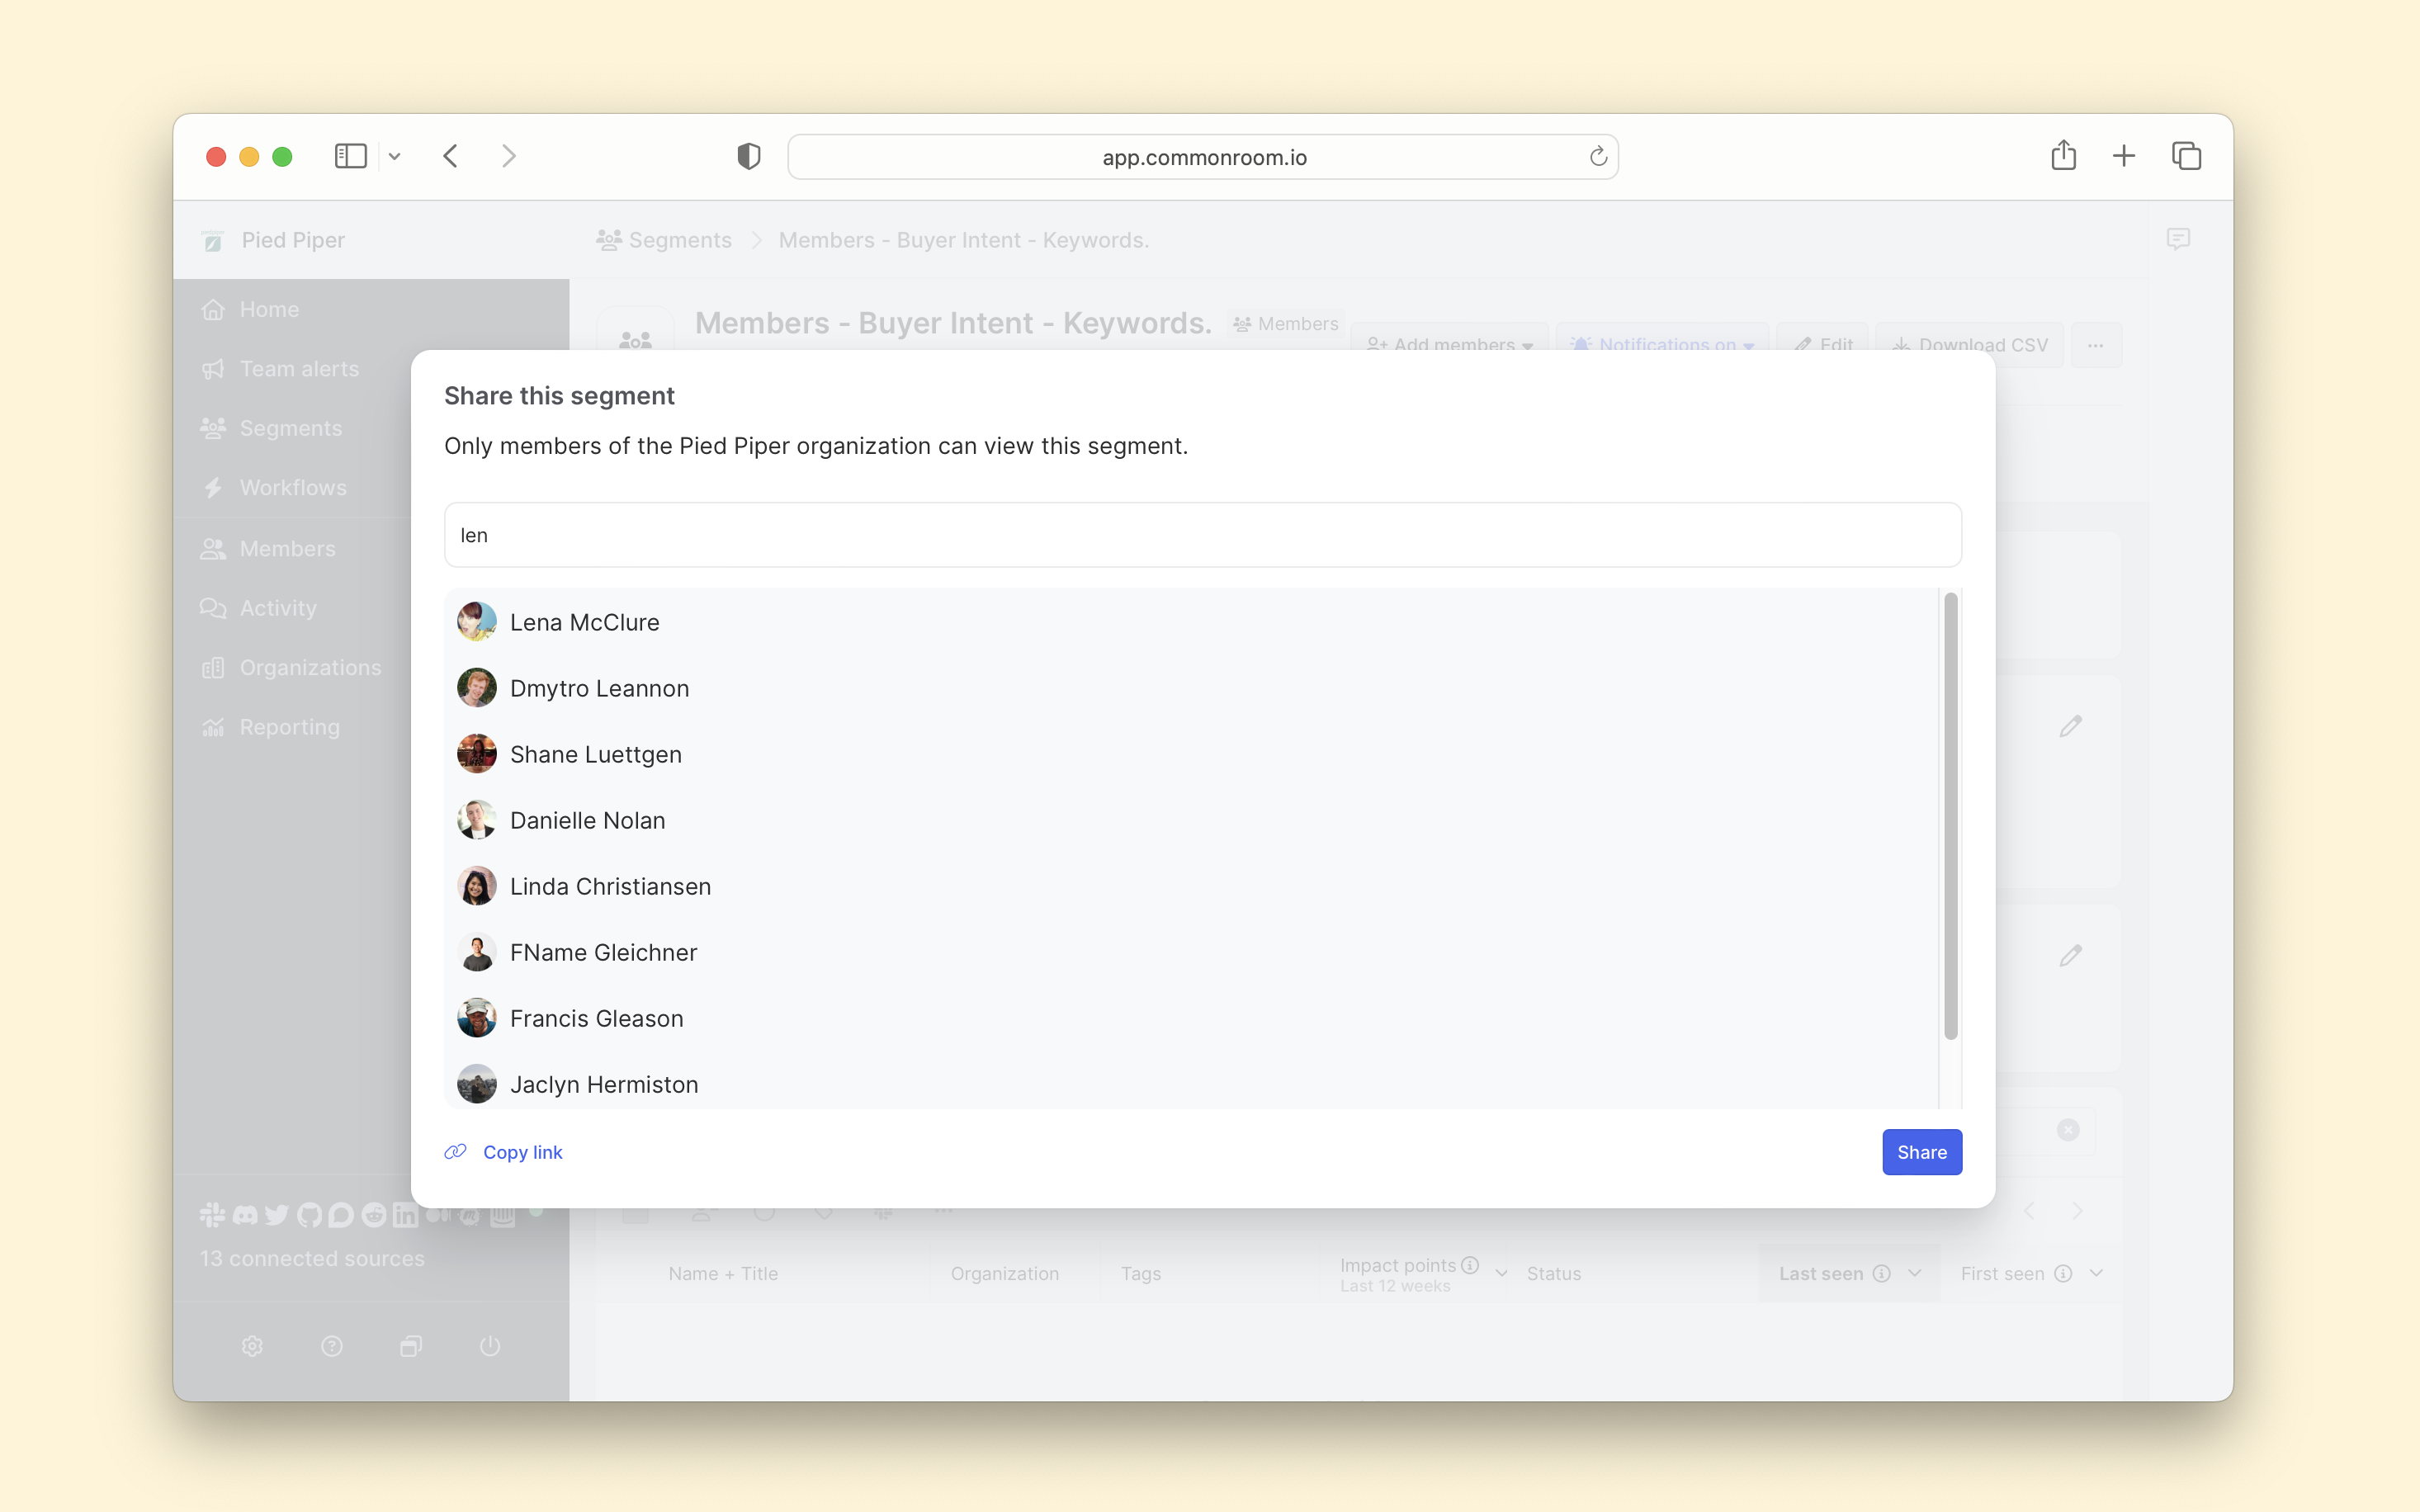
Task: Click the Copy link option
Action: coord(522,1152)
